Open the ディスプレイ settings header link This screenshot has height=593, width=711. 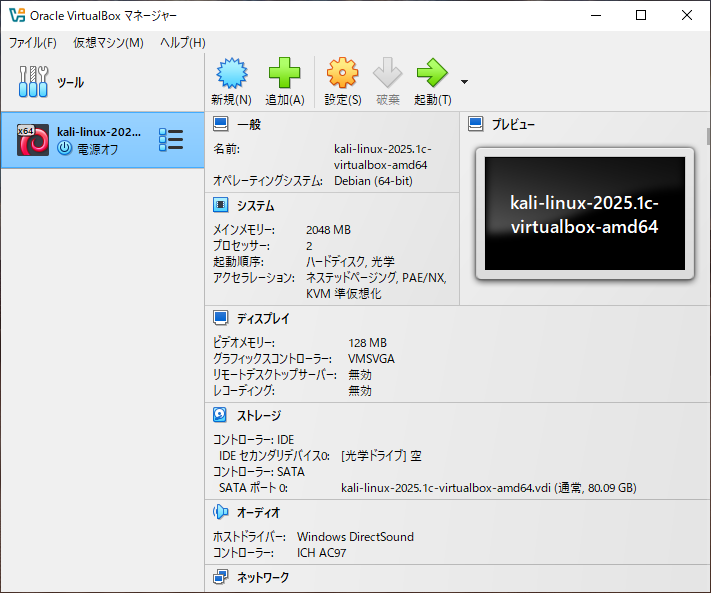pos(263,319)
